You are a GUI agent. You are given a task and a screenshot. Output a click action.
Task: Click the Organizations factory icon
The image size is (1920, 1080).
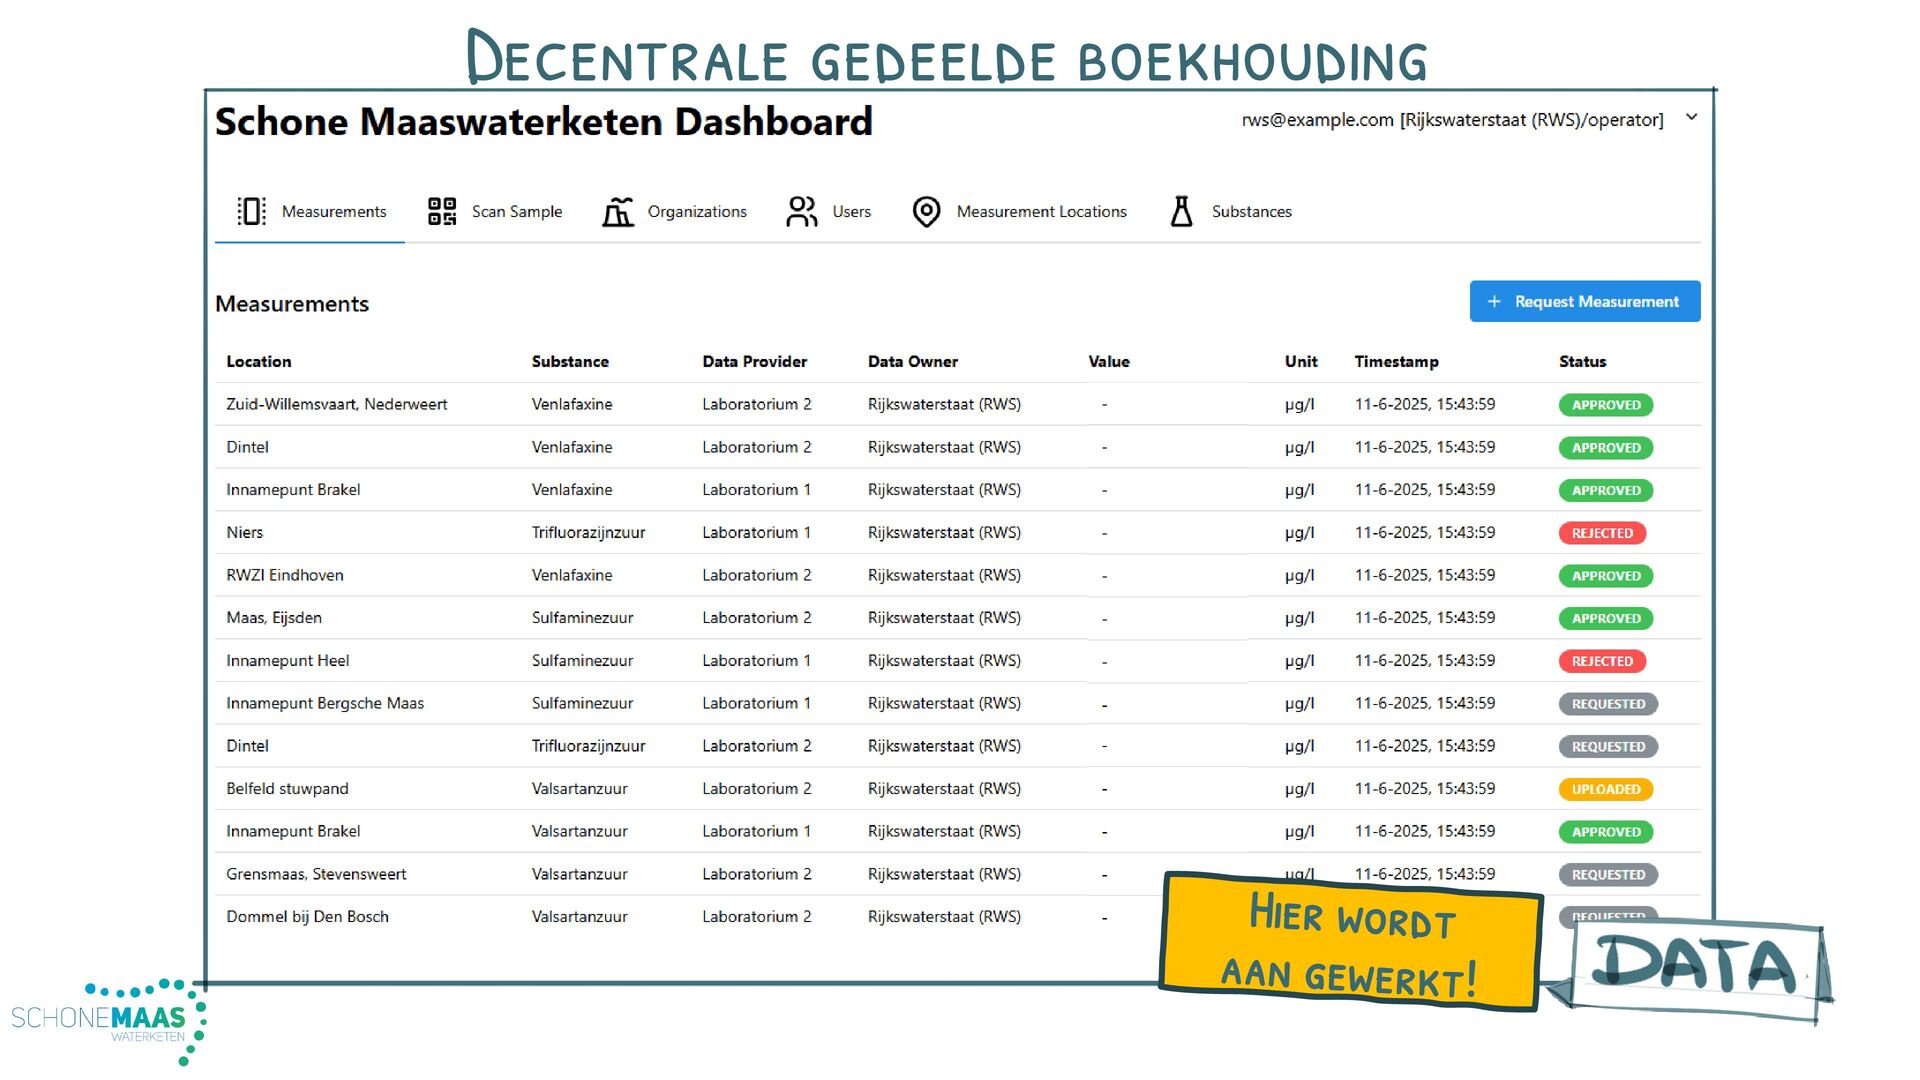tap(618, 211)
